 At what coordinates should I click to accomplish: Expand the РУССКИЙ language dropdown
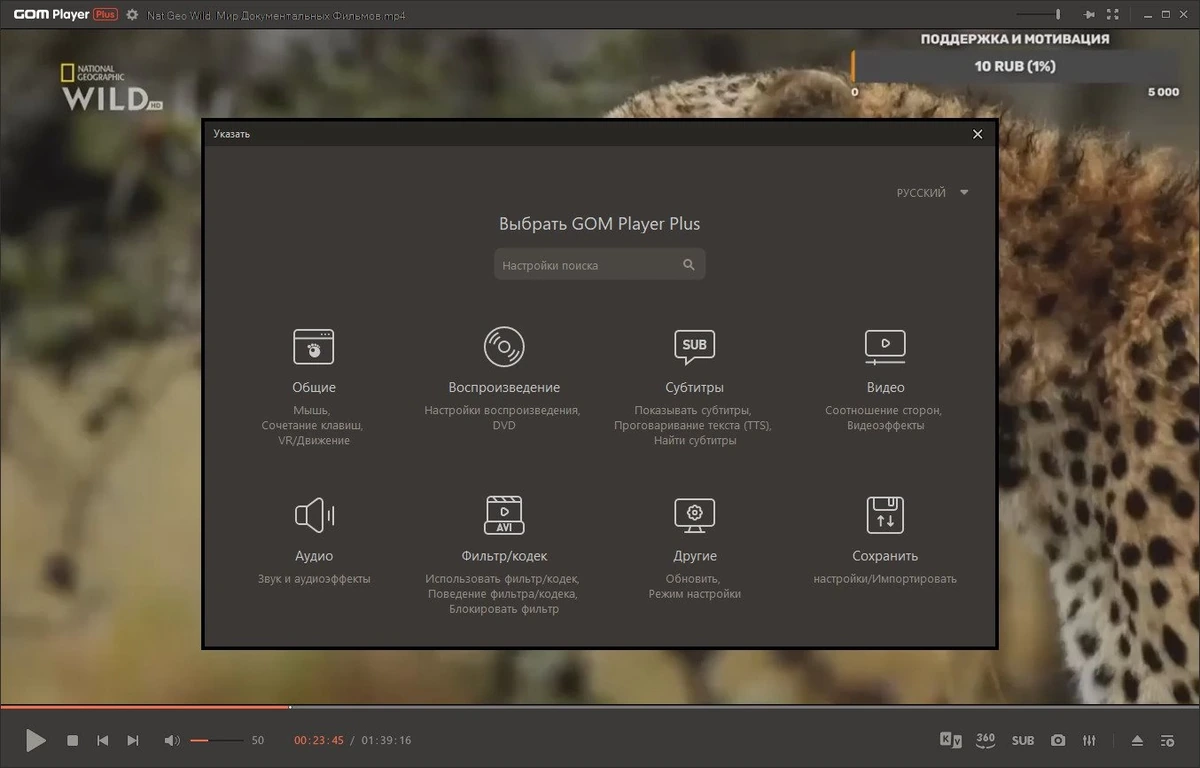(933, 193)
